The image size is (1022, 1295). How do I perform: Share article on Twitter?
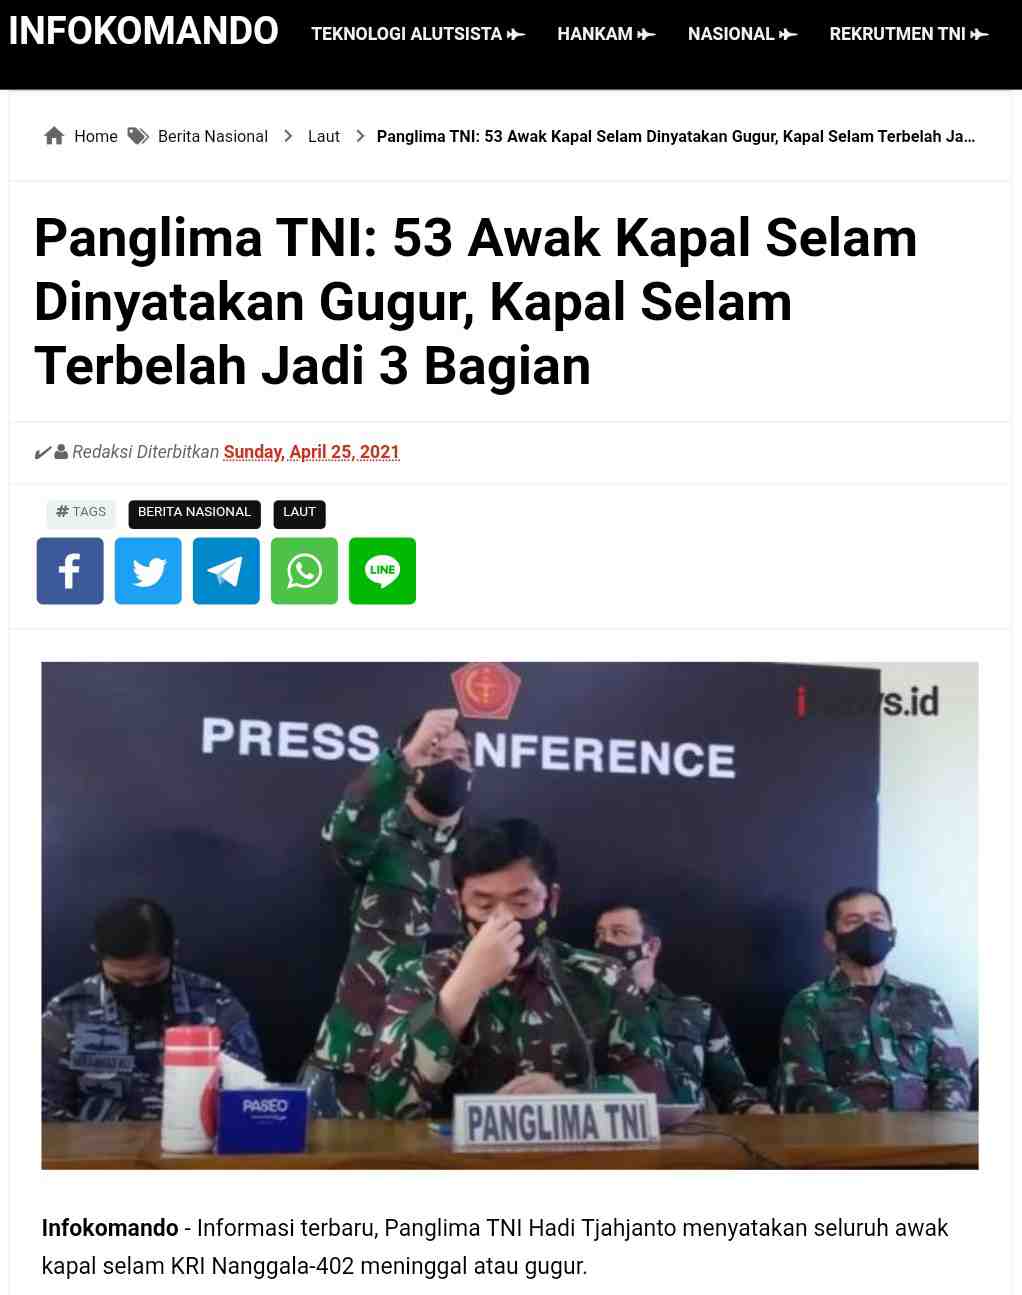[148, 571]
